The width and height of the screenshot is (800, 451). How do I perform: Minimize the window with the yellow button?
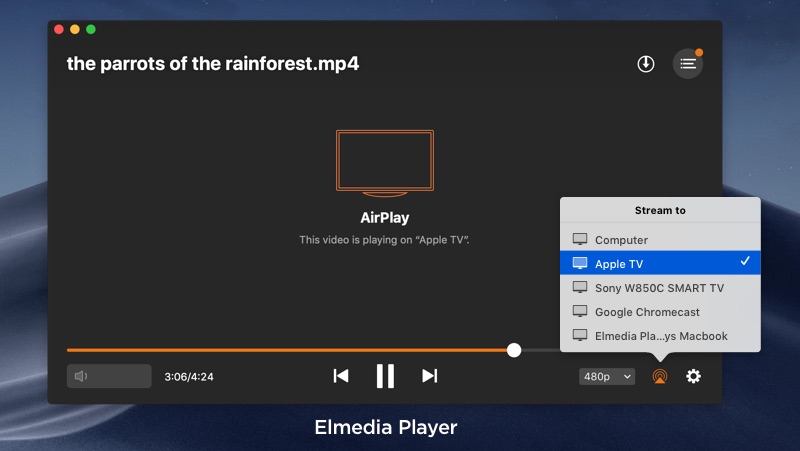click(74, 29)
